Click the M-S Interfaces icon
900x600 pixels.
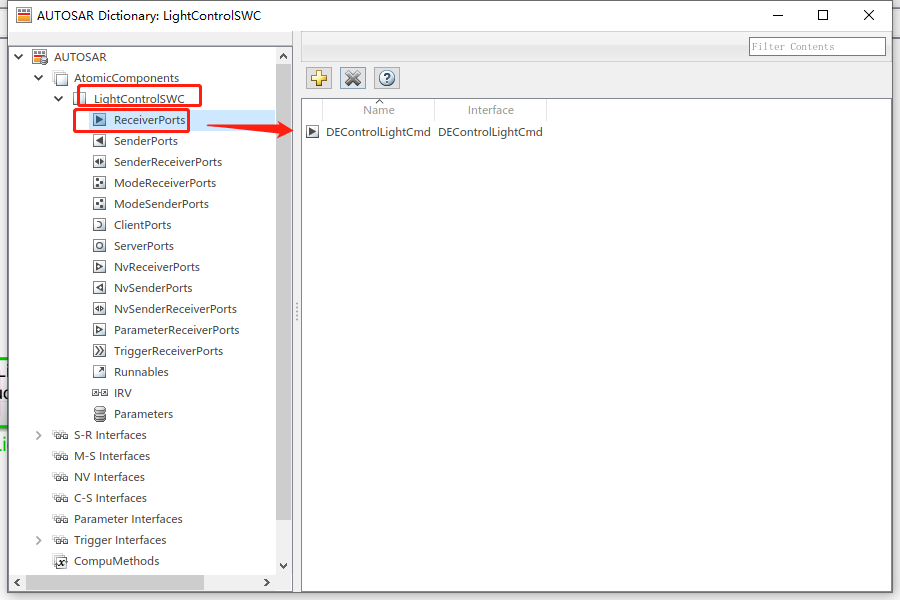[60, 456]
